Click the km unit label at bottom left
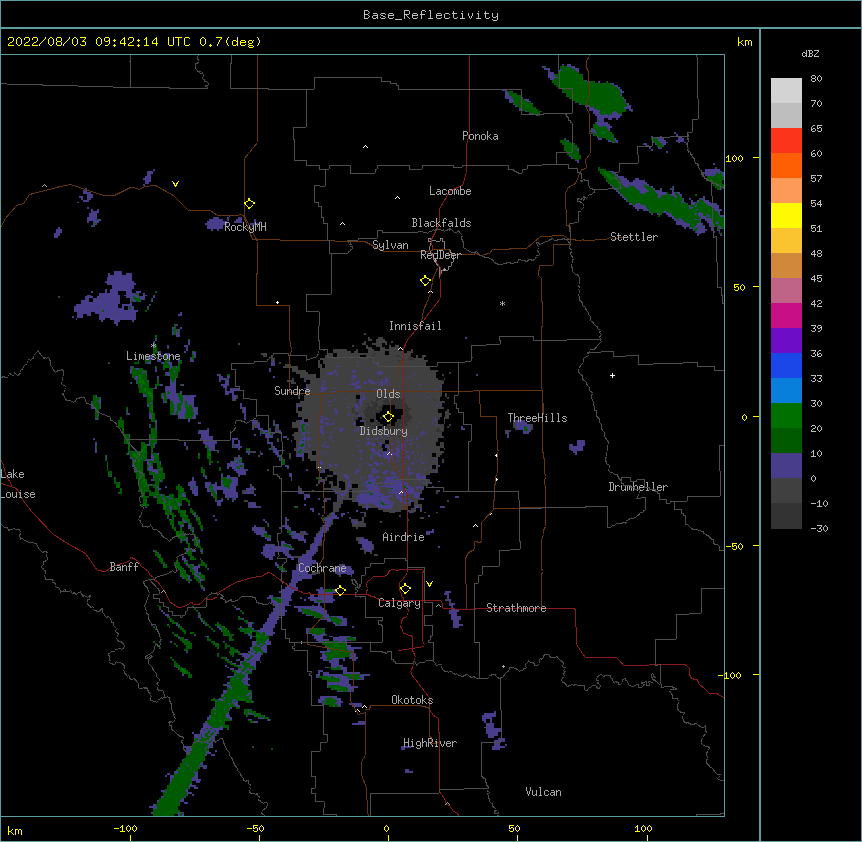The height and width of the screenshot is (842, 862). point(15,831)
